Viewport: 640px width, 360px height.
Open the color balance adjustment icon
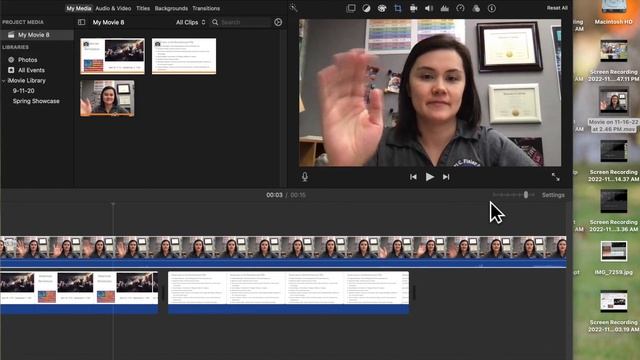click(x=366, y=8)
